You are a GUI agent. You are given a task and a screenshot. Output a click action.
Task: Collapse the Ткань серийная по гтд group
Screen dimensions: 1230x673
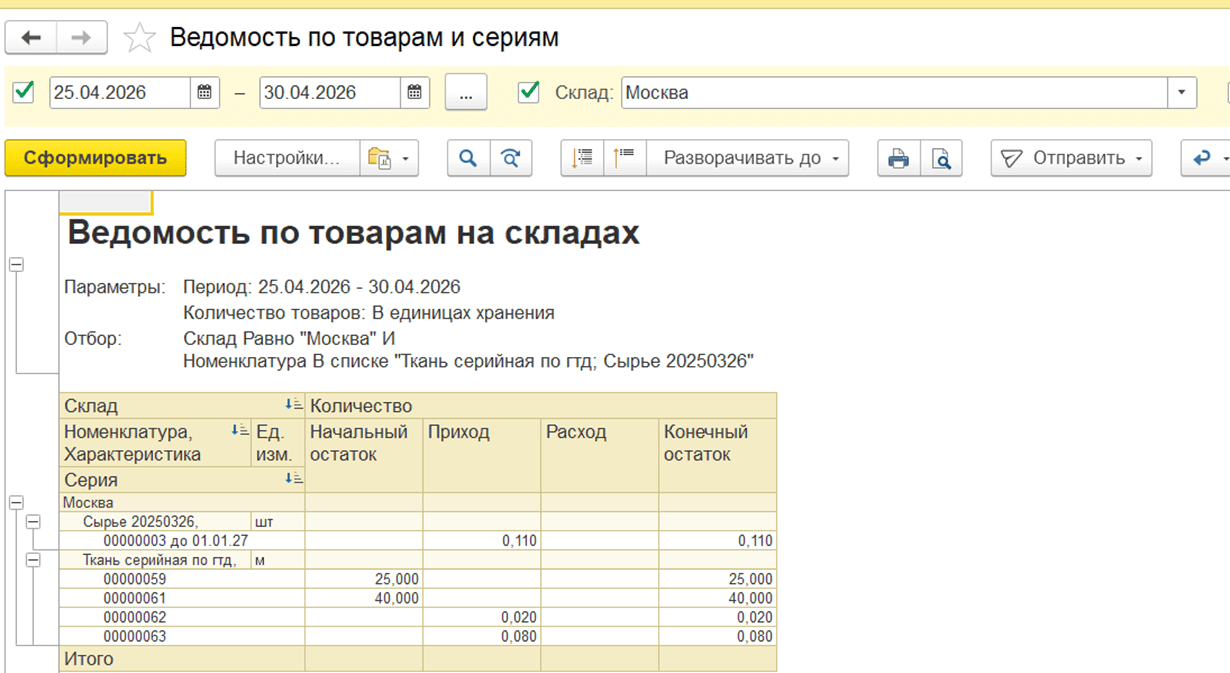pyautogui.click(x=33, y=560)
